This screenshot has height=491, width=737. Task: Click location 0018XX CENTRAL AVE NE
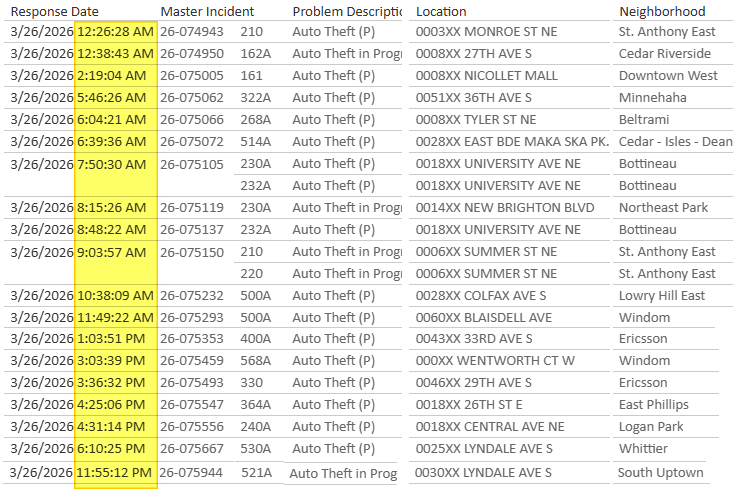click(x=490, y=427)
